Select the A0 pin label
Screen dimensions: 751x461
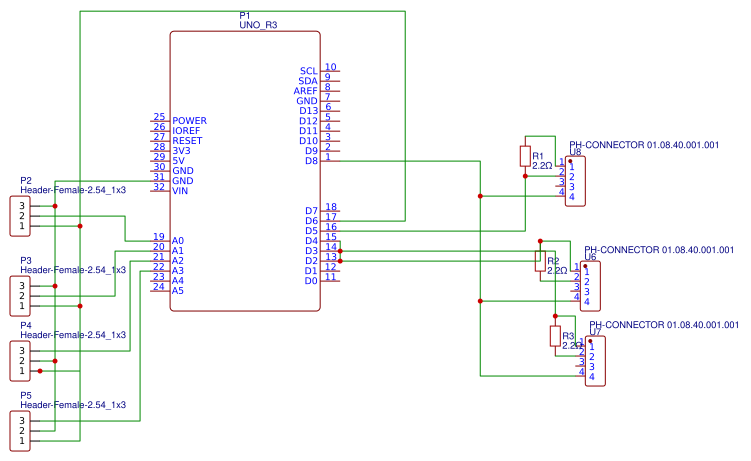(x=178, y=241)
